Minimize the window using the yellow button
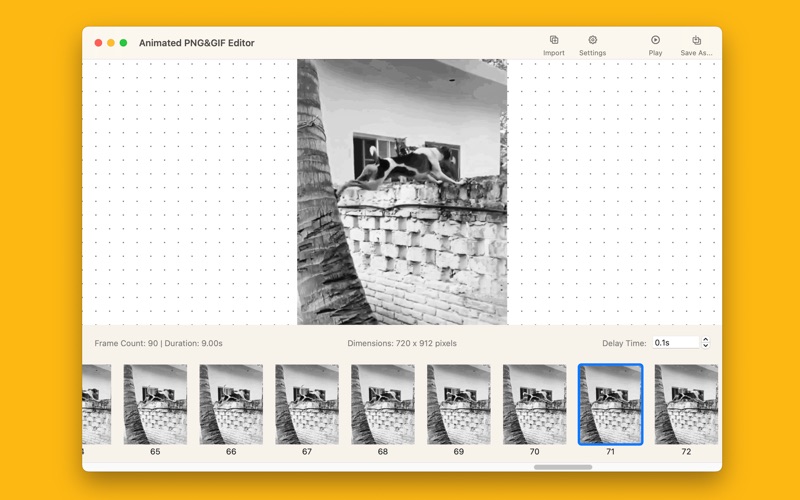This screenshot has height=500, width=800. pyautogui.click(x=111, y=43)
